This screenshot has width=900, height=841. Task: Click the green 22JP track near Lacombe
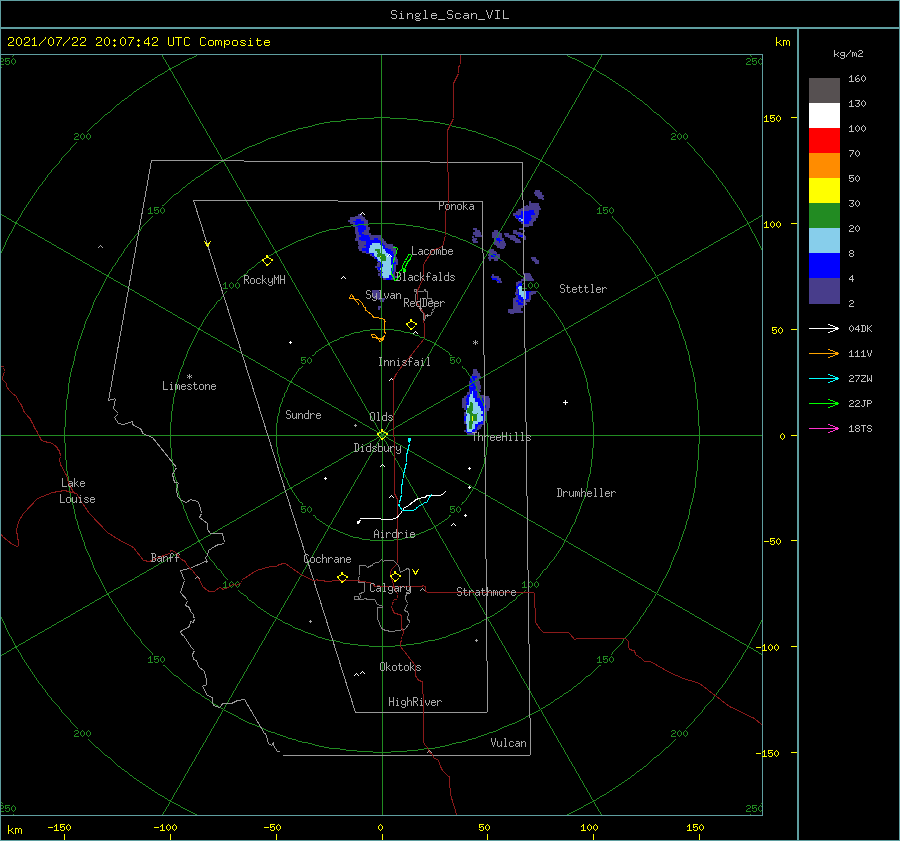tap(406, 262)
